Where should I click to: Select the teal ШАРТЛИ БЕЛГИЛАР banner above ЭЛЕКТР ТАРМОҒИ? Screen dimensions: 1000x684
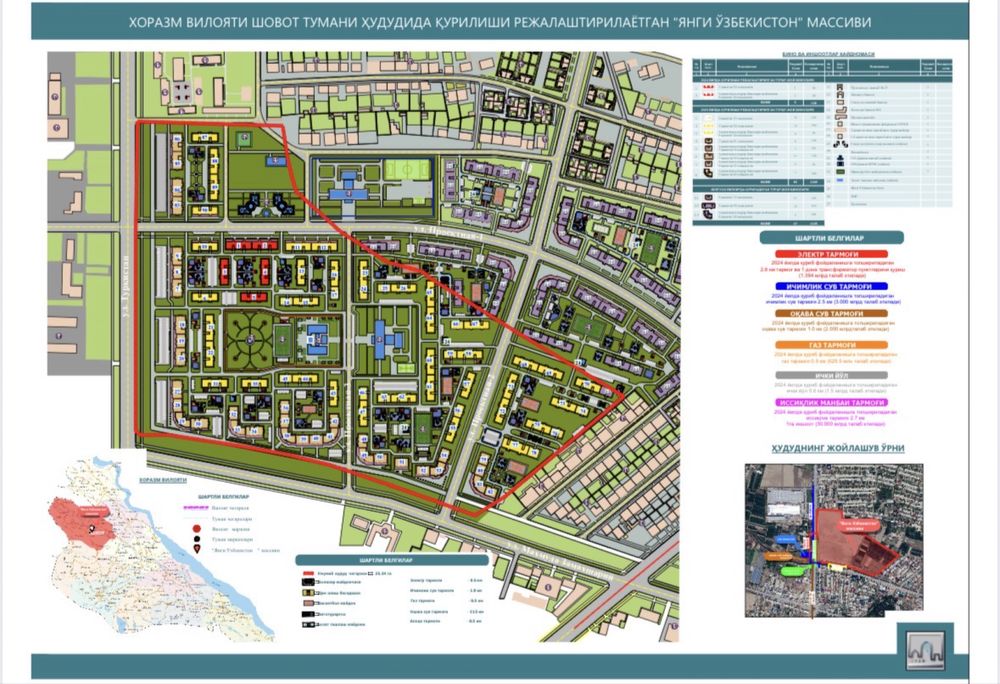click(x=831, y=238)
